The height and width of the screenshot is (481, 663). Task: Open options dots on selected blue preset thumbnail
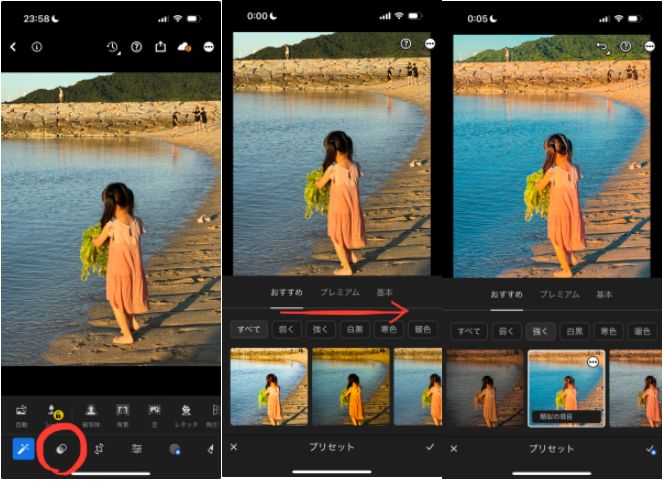coord(593,362)
